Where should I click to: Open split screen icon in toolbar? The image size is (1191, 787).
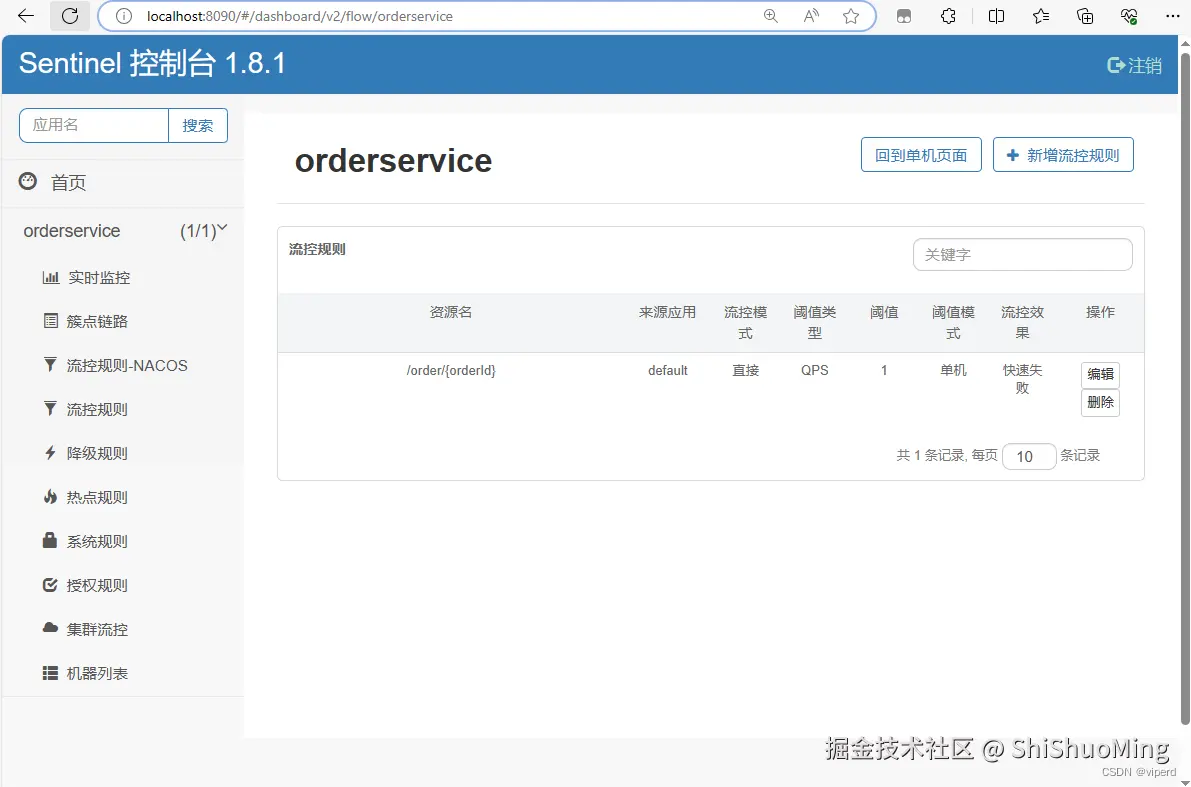point(996,16)
